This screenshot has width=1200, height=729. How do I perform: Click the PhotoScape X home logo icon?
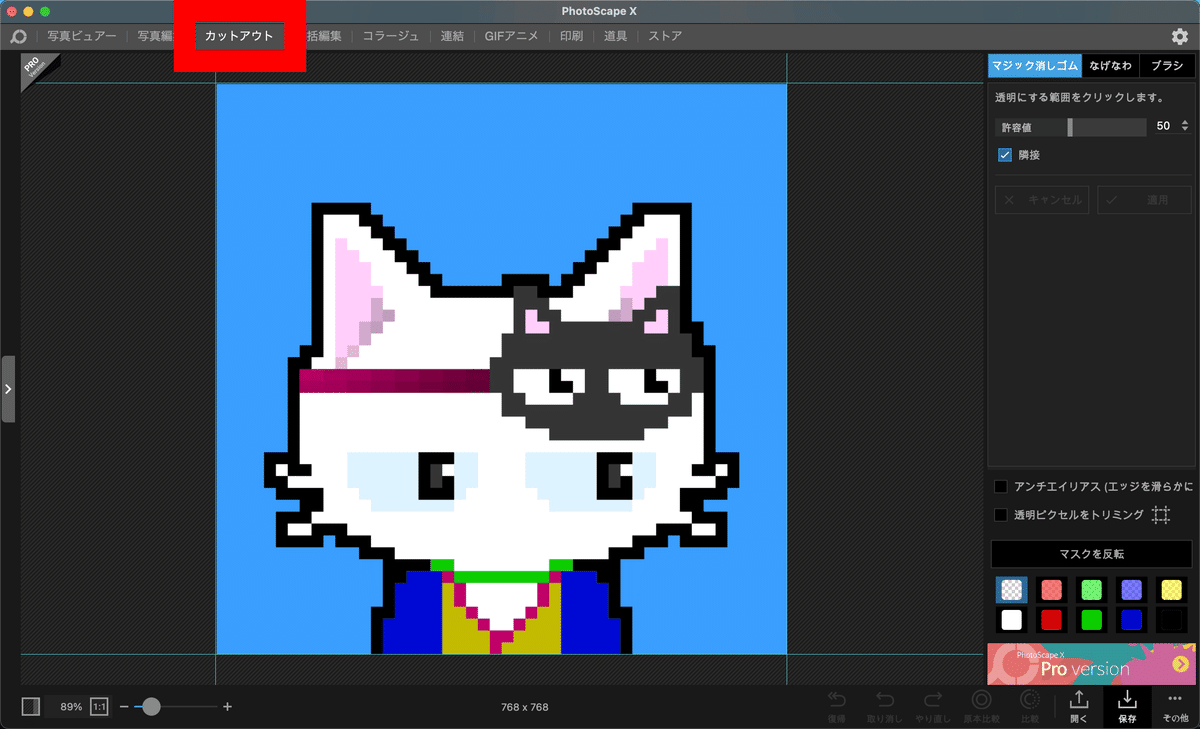click(18, 36)
